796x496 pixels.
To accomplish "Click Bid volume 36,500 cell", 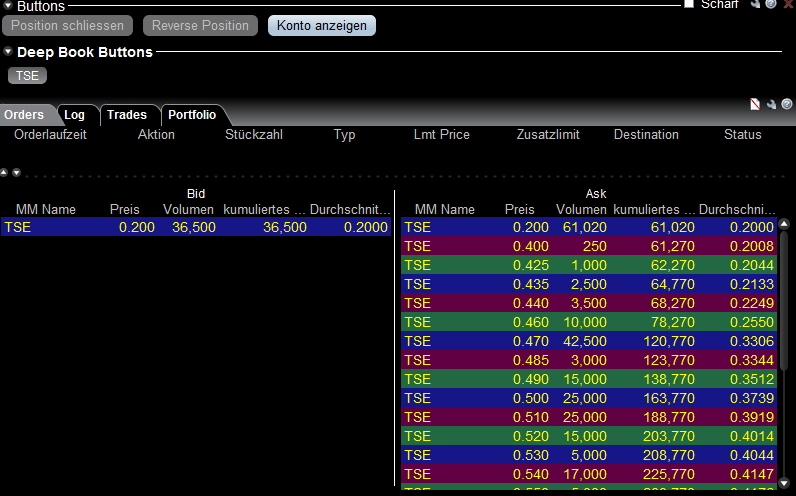I will pyautogui.click(x=194, y=227).
